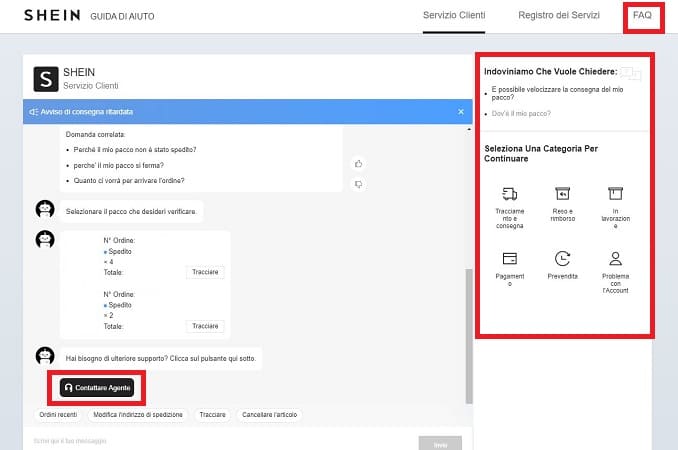Click the Seleziona Una Categoria Per Continuare heading
The height and width of the screenshot is (450, 678).
pyautogui.click(x=541, y=153)
